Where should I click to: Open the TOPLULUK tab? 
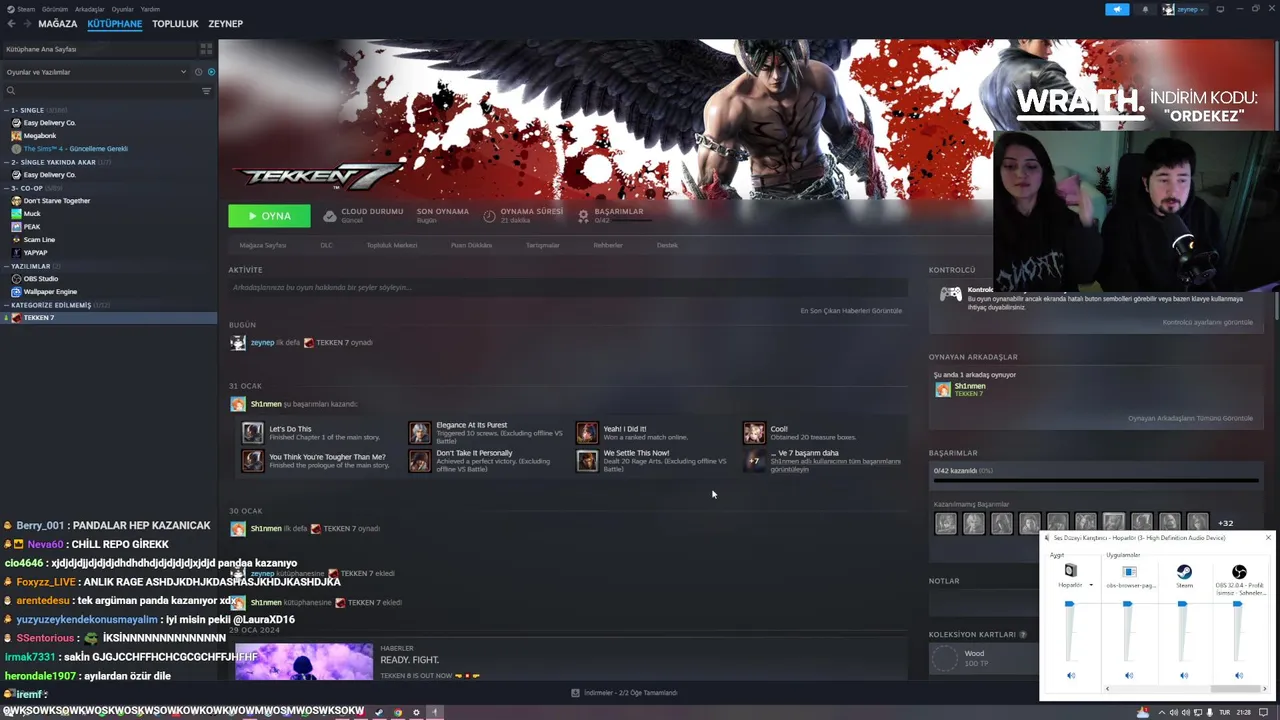pyautogui.click(x=175, y=23)
